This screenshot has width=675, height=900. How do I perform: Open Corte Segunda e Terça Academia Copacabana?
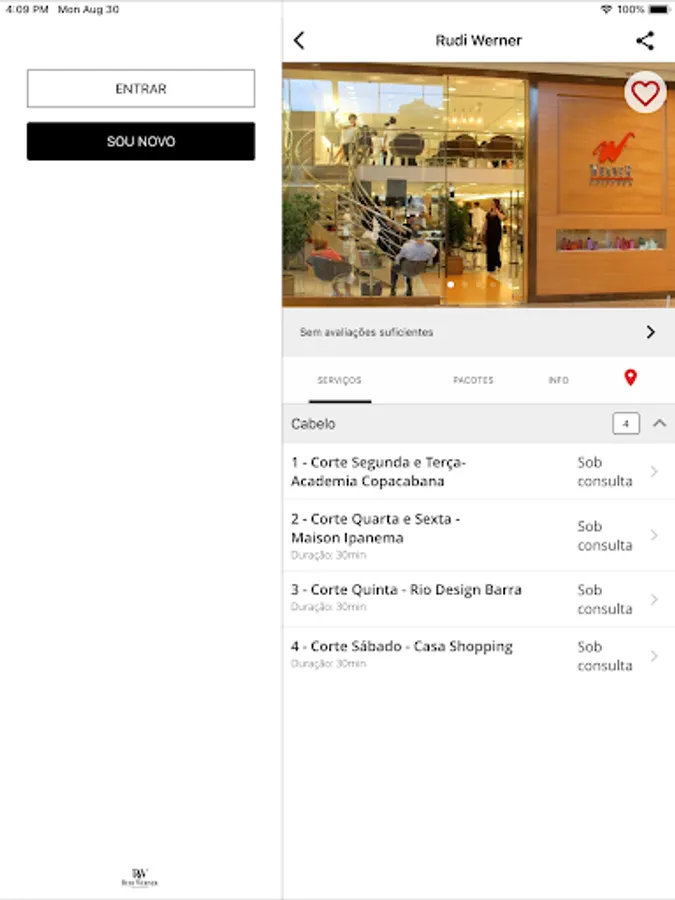coord(479,471)
